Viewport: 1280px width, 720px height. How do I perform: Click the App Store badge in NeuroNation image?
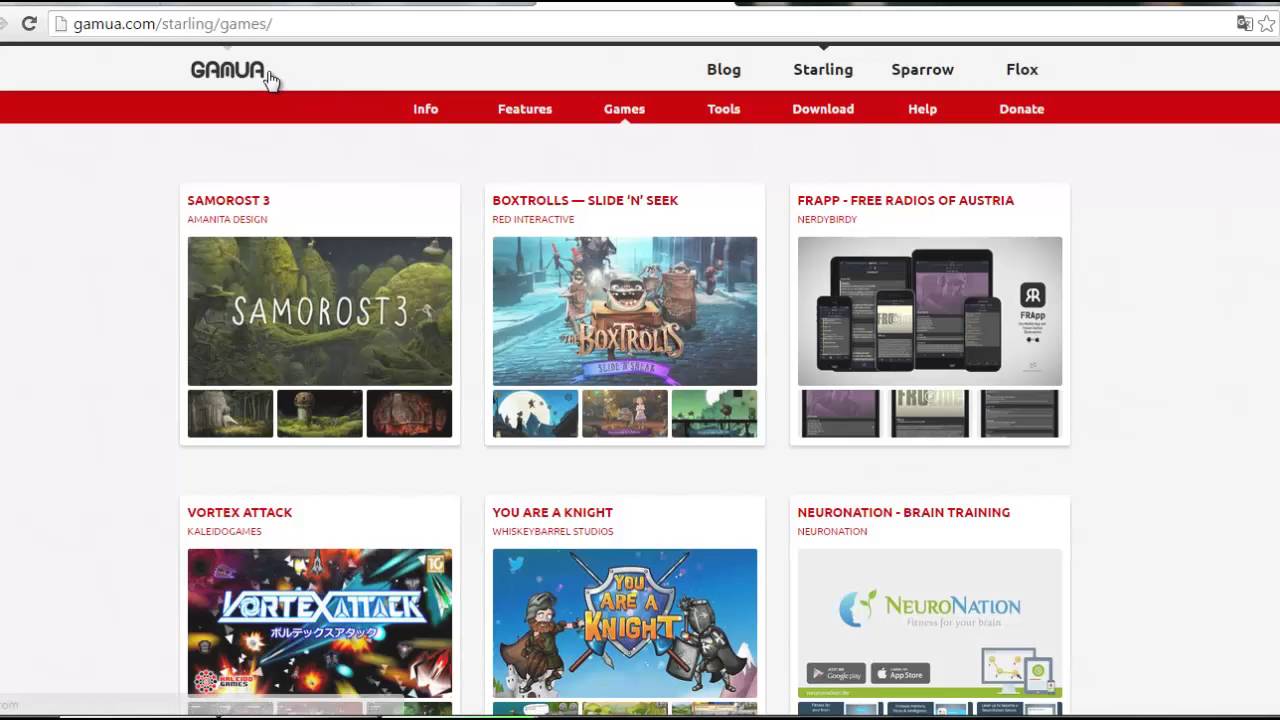click(x=900, y=673)
